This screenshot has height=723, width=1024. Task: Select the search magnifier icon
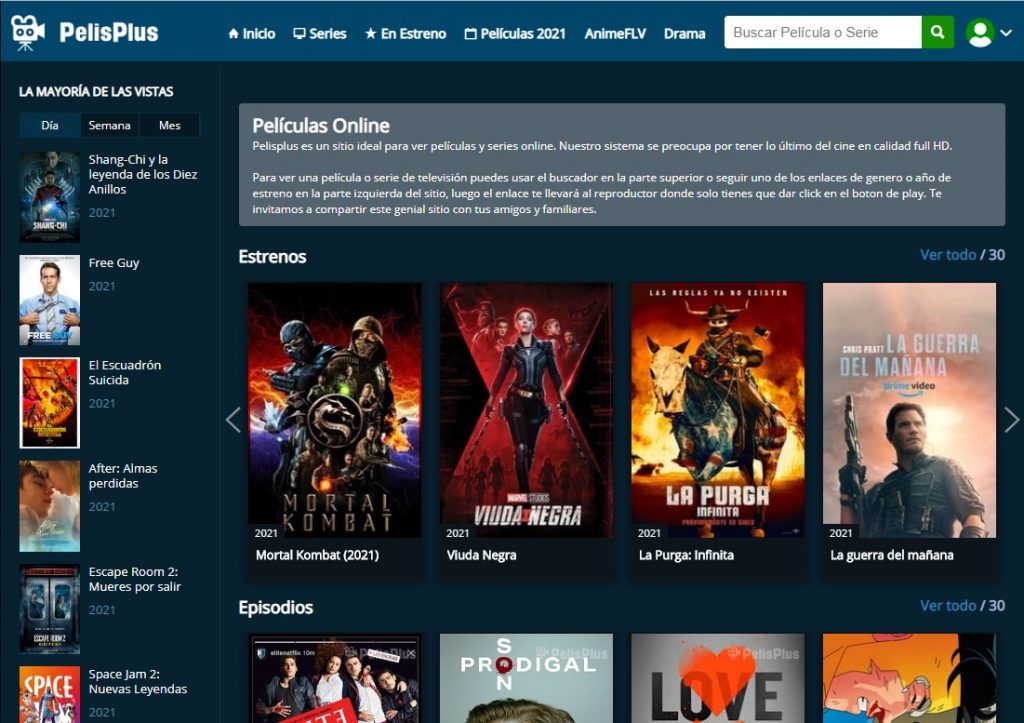click(x=937, y=32)
